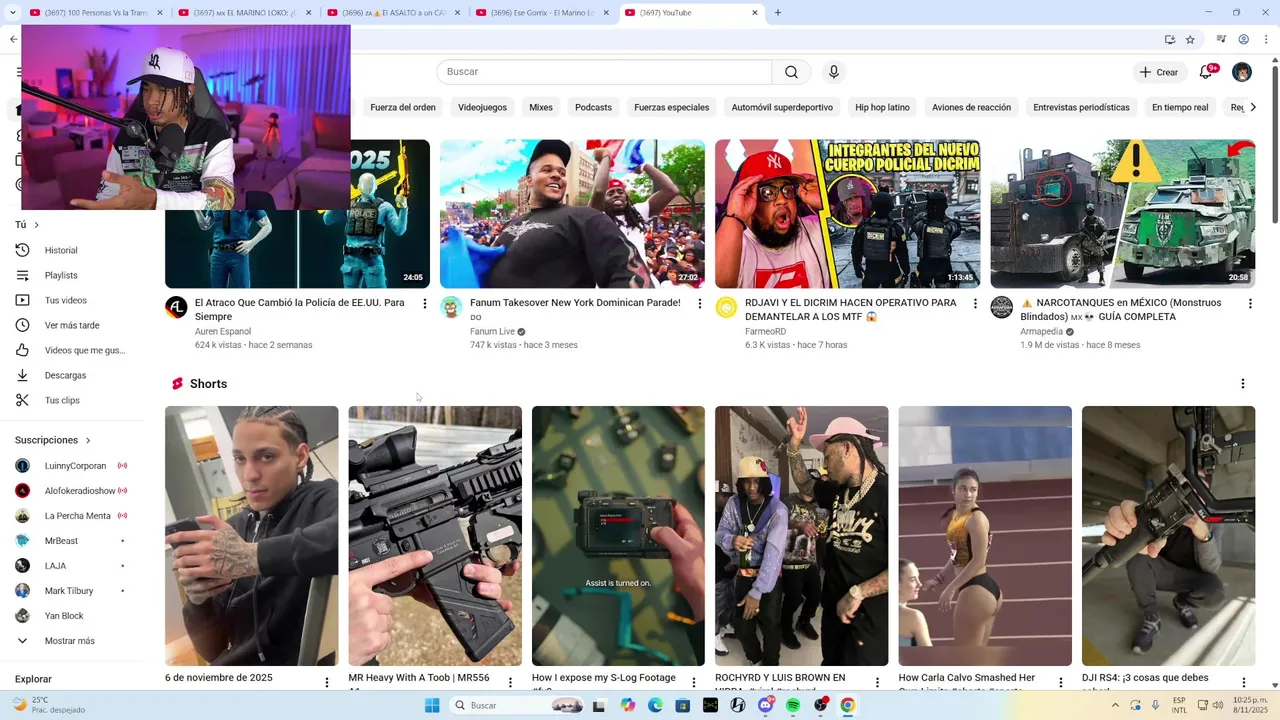This screenshot has height=720, width=1280.
Task: Open options for RDJAVI Y EL DICRIM video
Action: click(x=975, y=304)
